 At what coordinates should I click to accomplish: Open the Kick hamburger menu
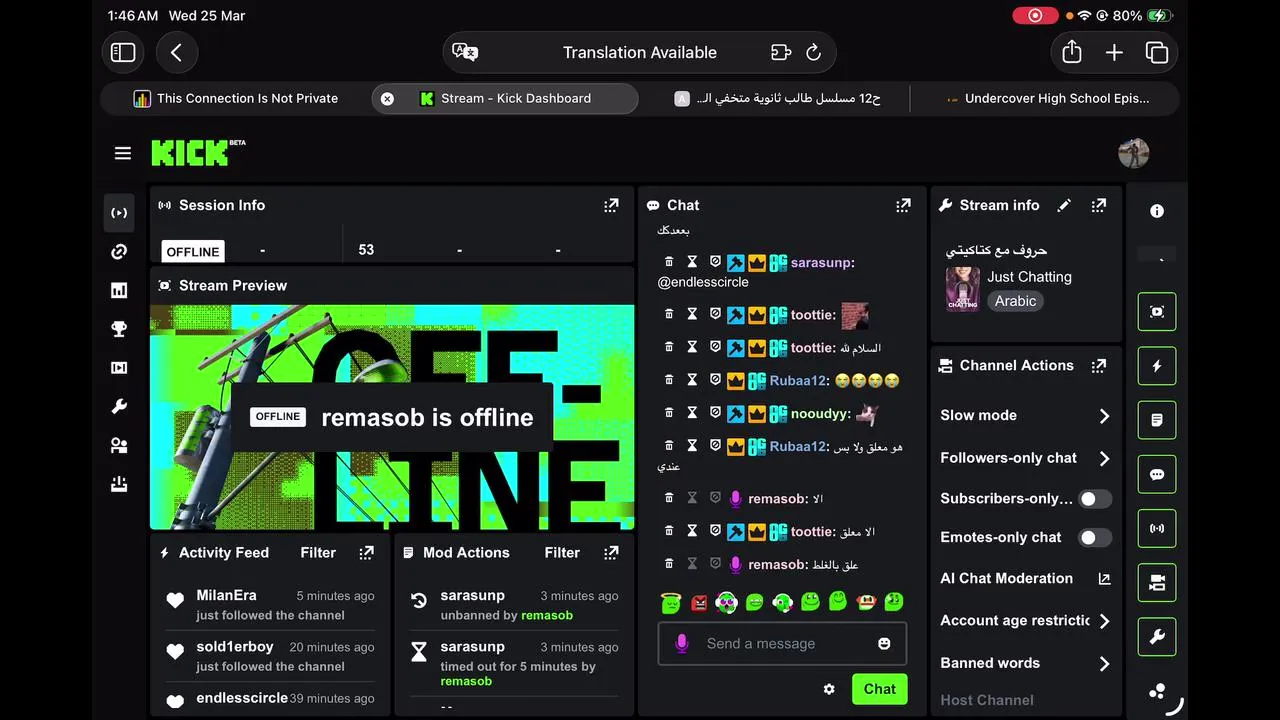click(123, 153)
